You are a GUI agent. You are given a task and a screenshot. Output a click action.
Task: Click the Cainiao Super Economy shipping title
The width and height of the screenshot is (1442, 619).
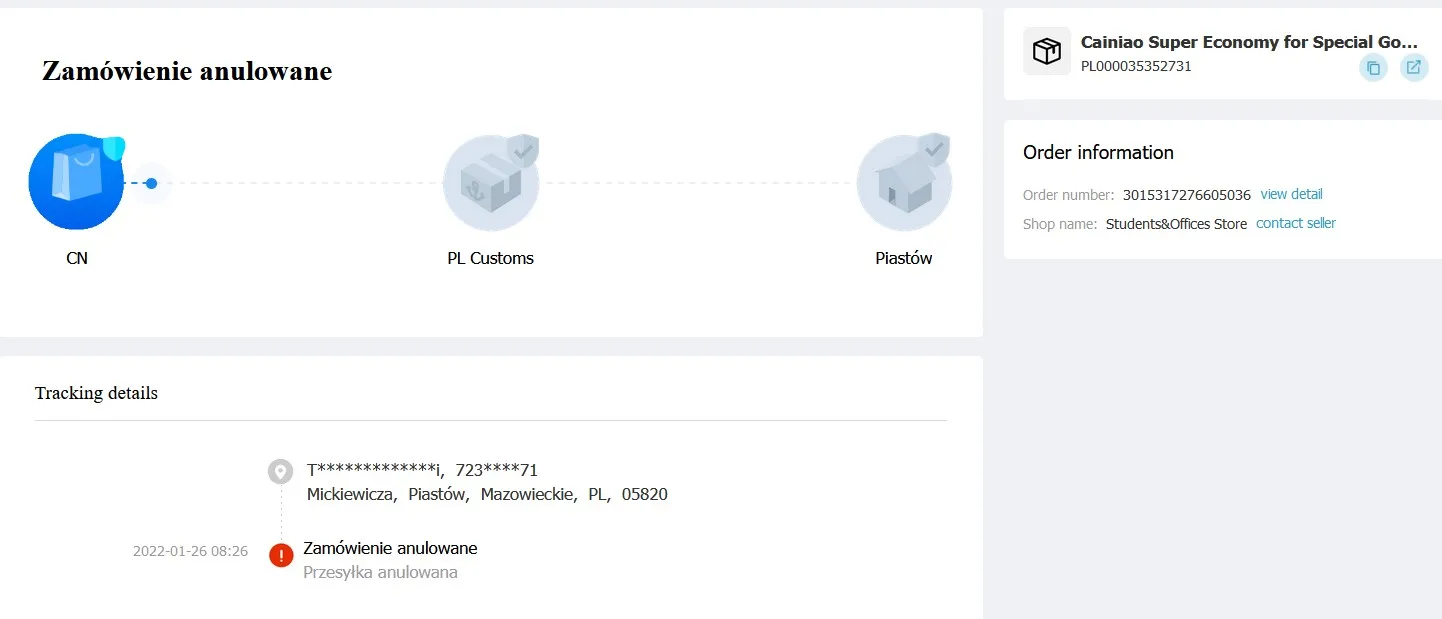(x=1249, y=42)
